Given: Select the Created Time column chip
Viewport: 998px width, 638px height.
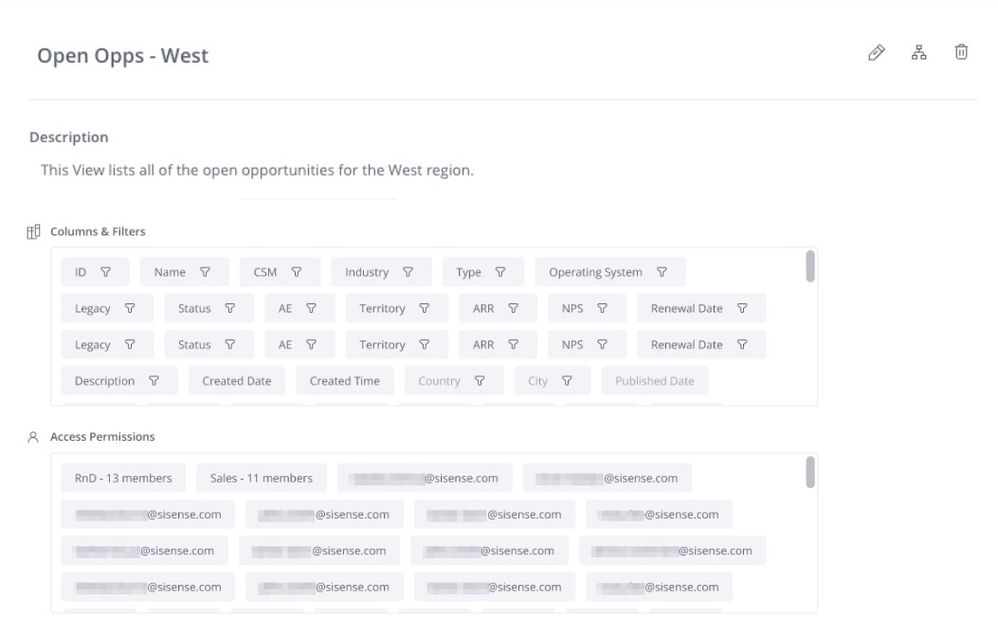Looking at the screenshot, I should click(x=344, y=381).
